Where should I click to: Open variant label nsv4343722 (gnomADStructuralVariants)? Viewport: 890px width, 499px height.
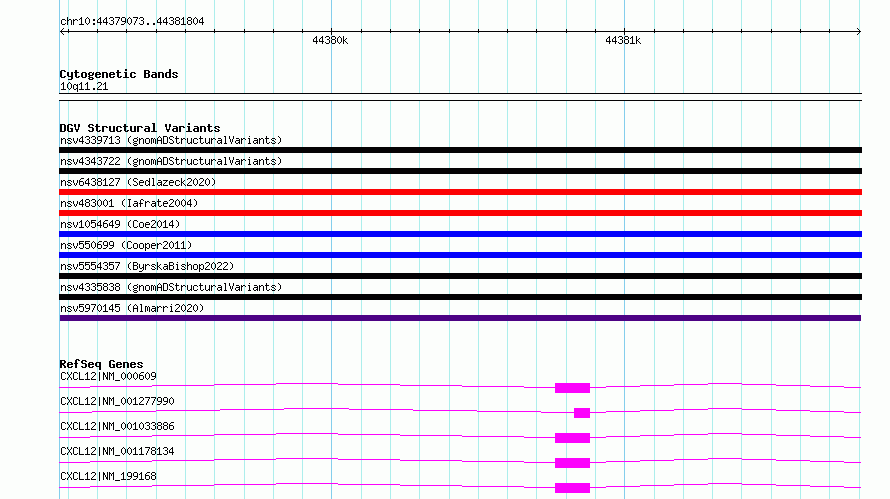[x=171, y=161]
